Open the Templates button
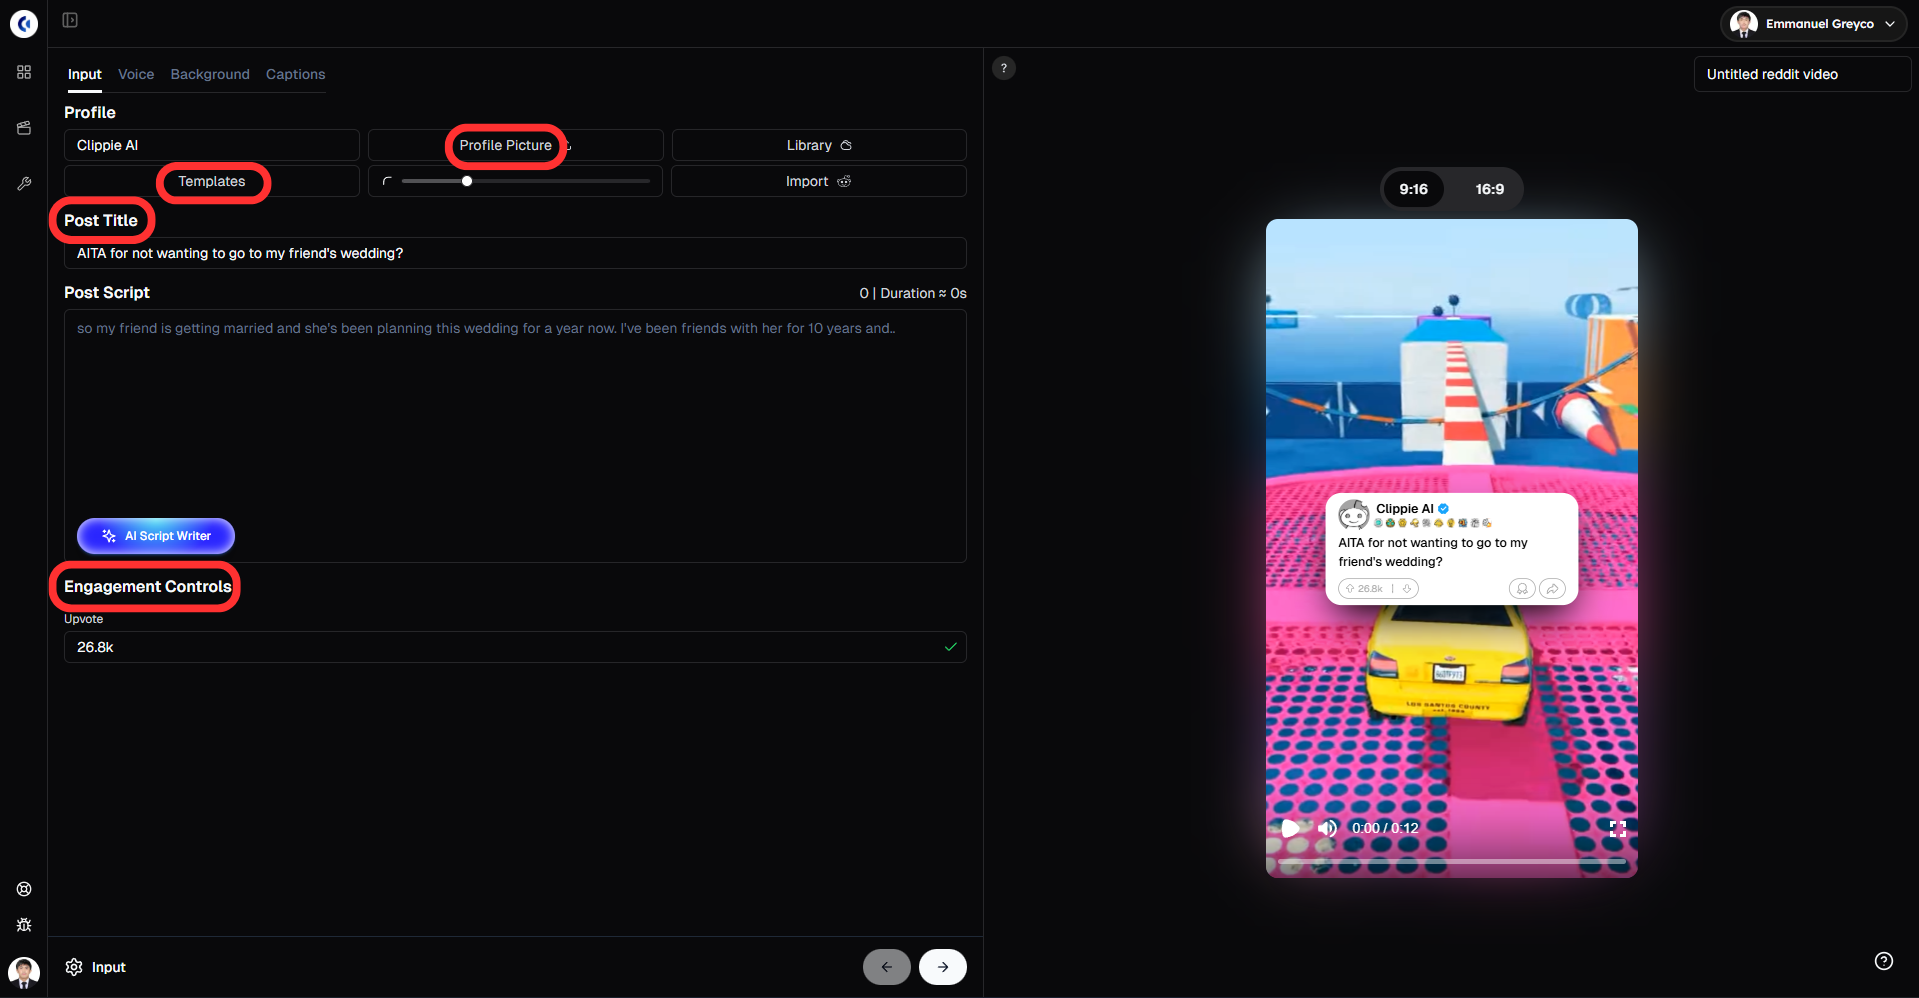The height and width of the screenshot is (998, 1919). point(212,181)
